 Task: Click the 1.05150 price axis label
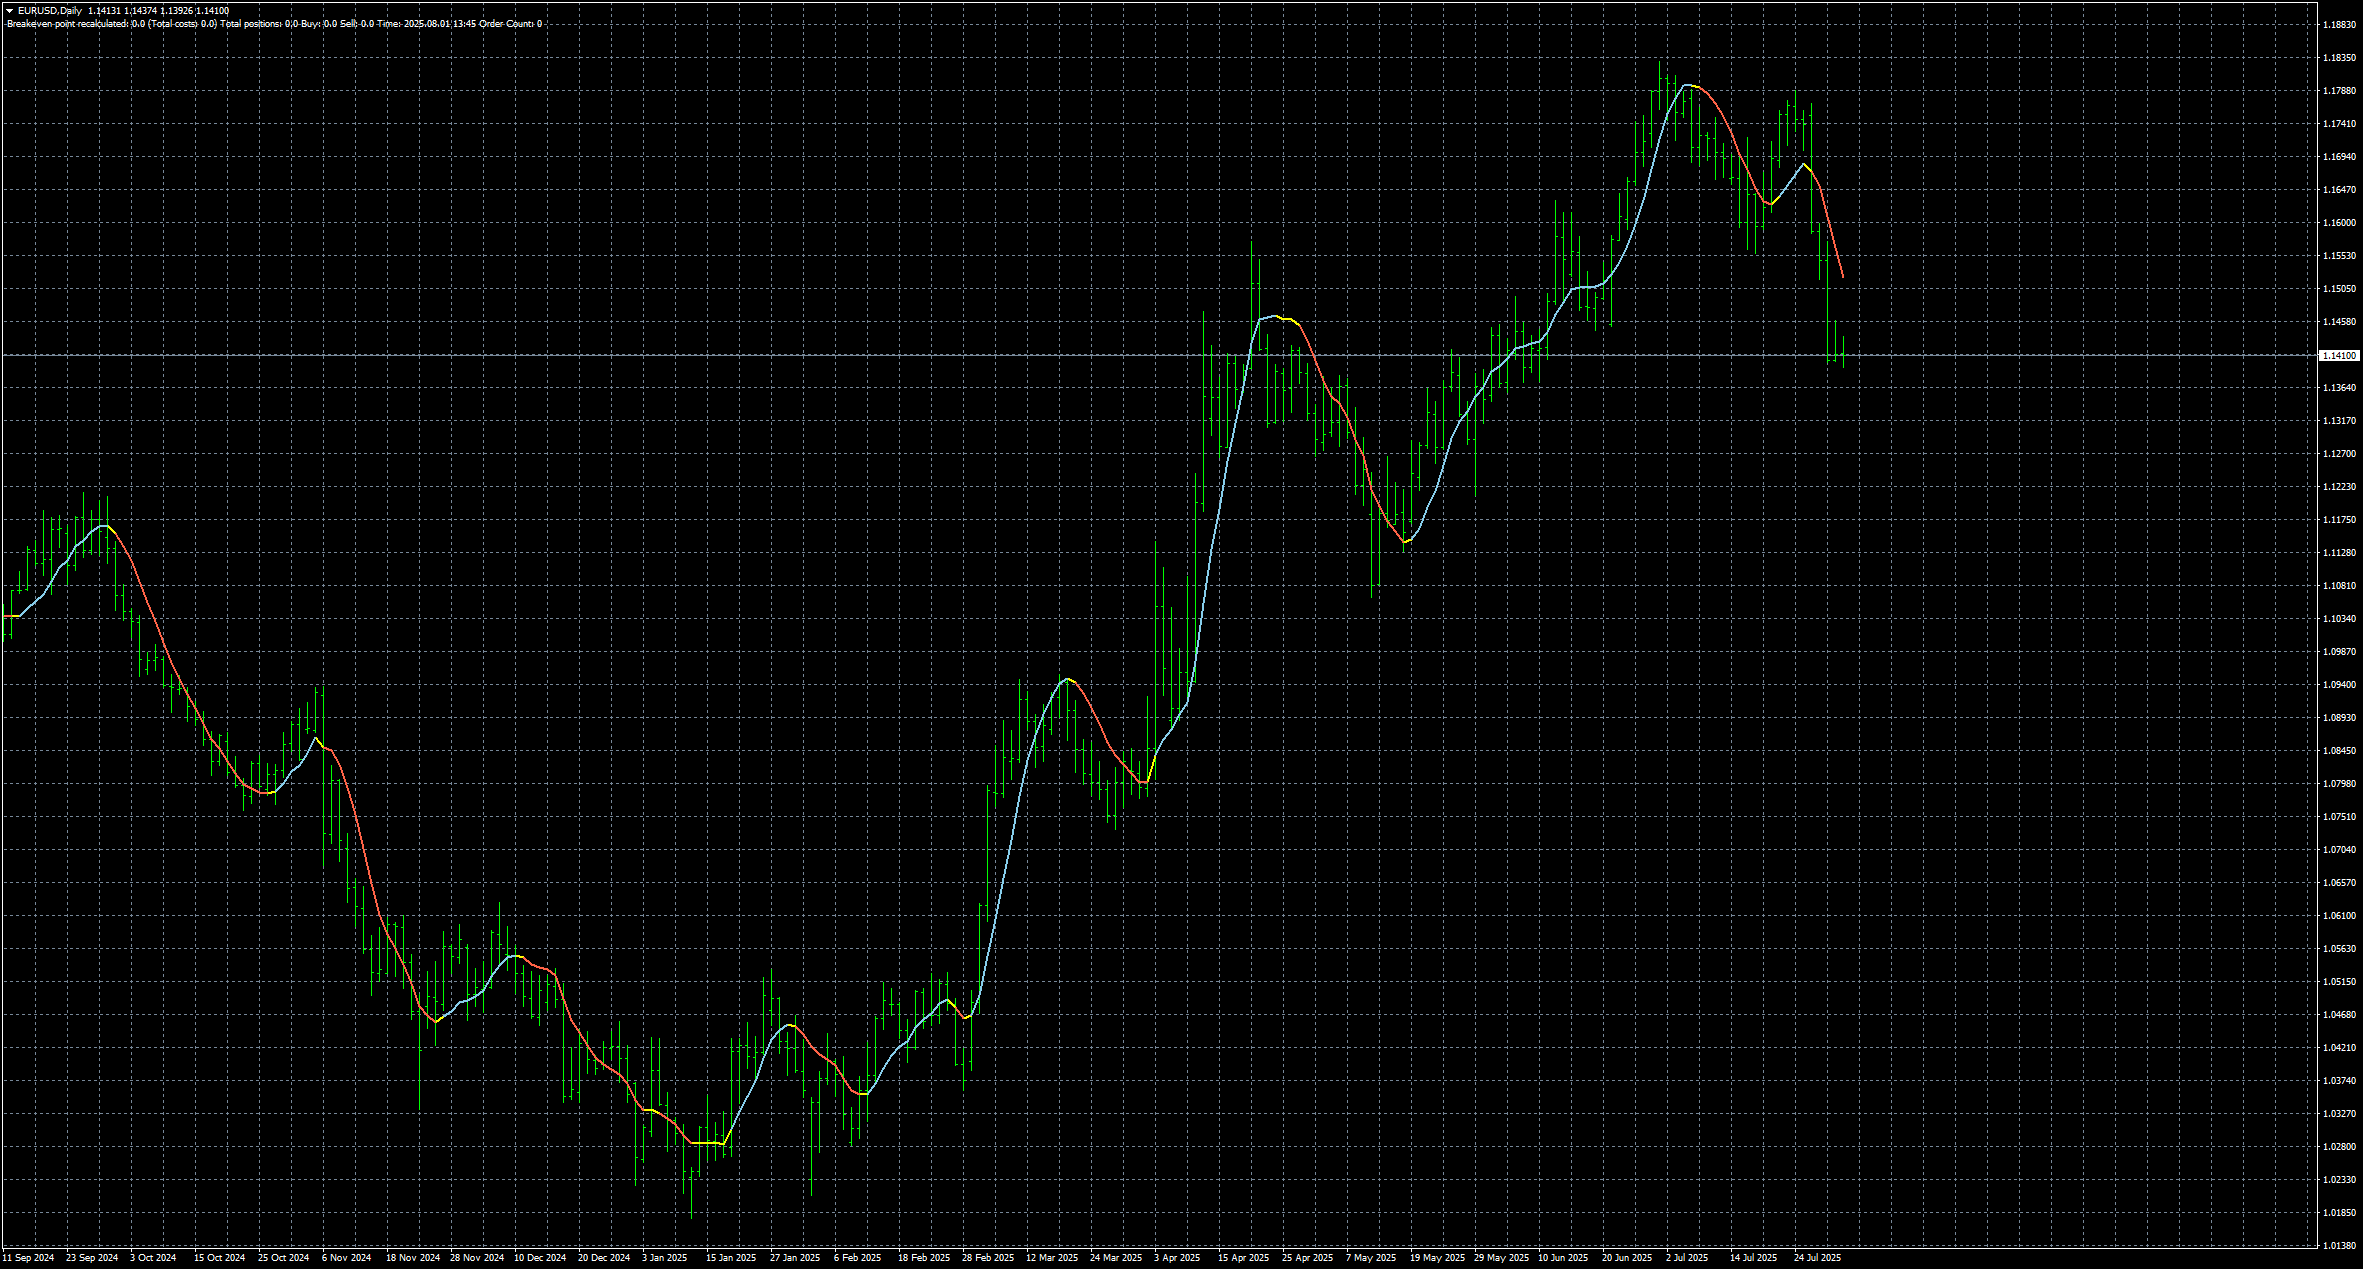tap(2339, 982)
